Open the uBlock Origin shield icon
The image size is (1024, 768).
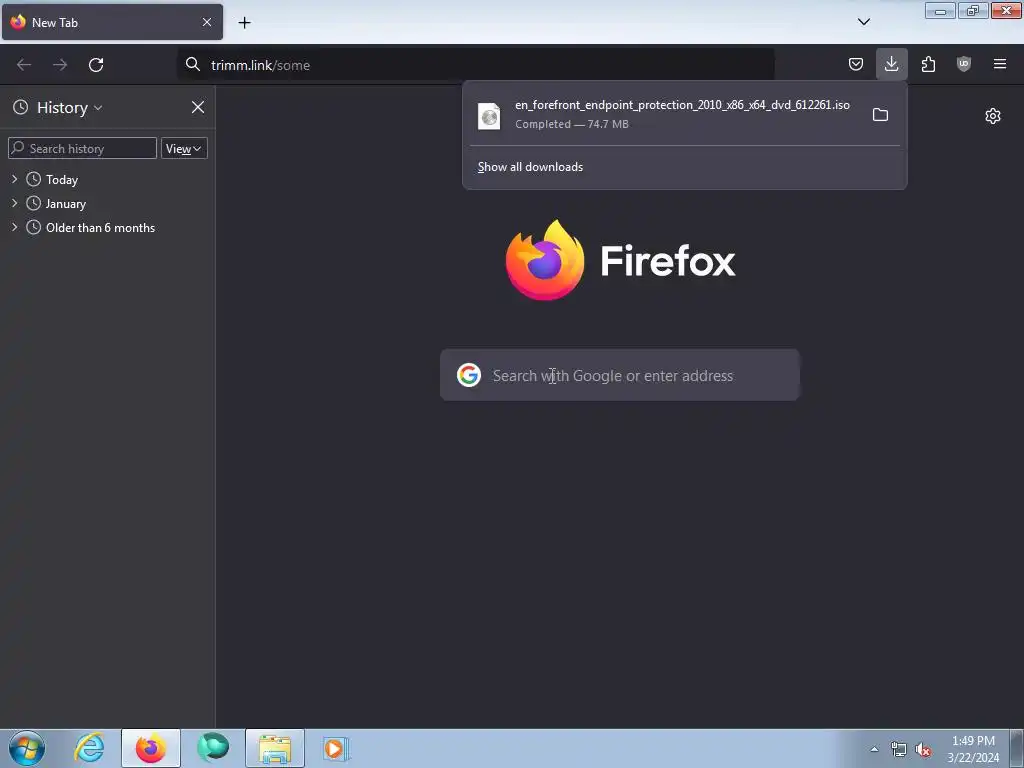click(964, 64)
